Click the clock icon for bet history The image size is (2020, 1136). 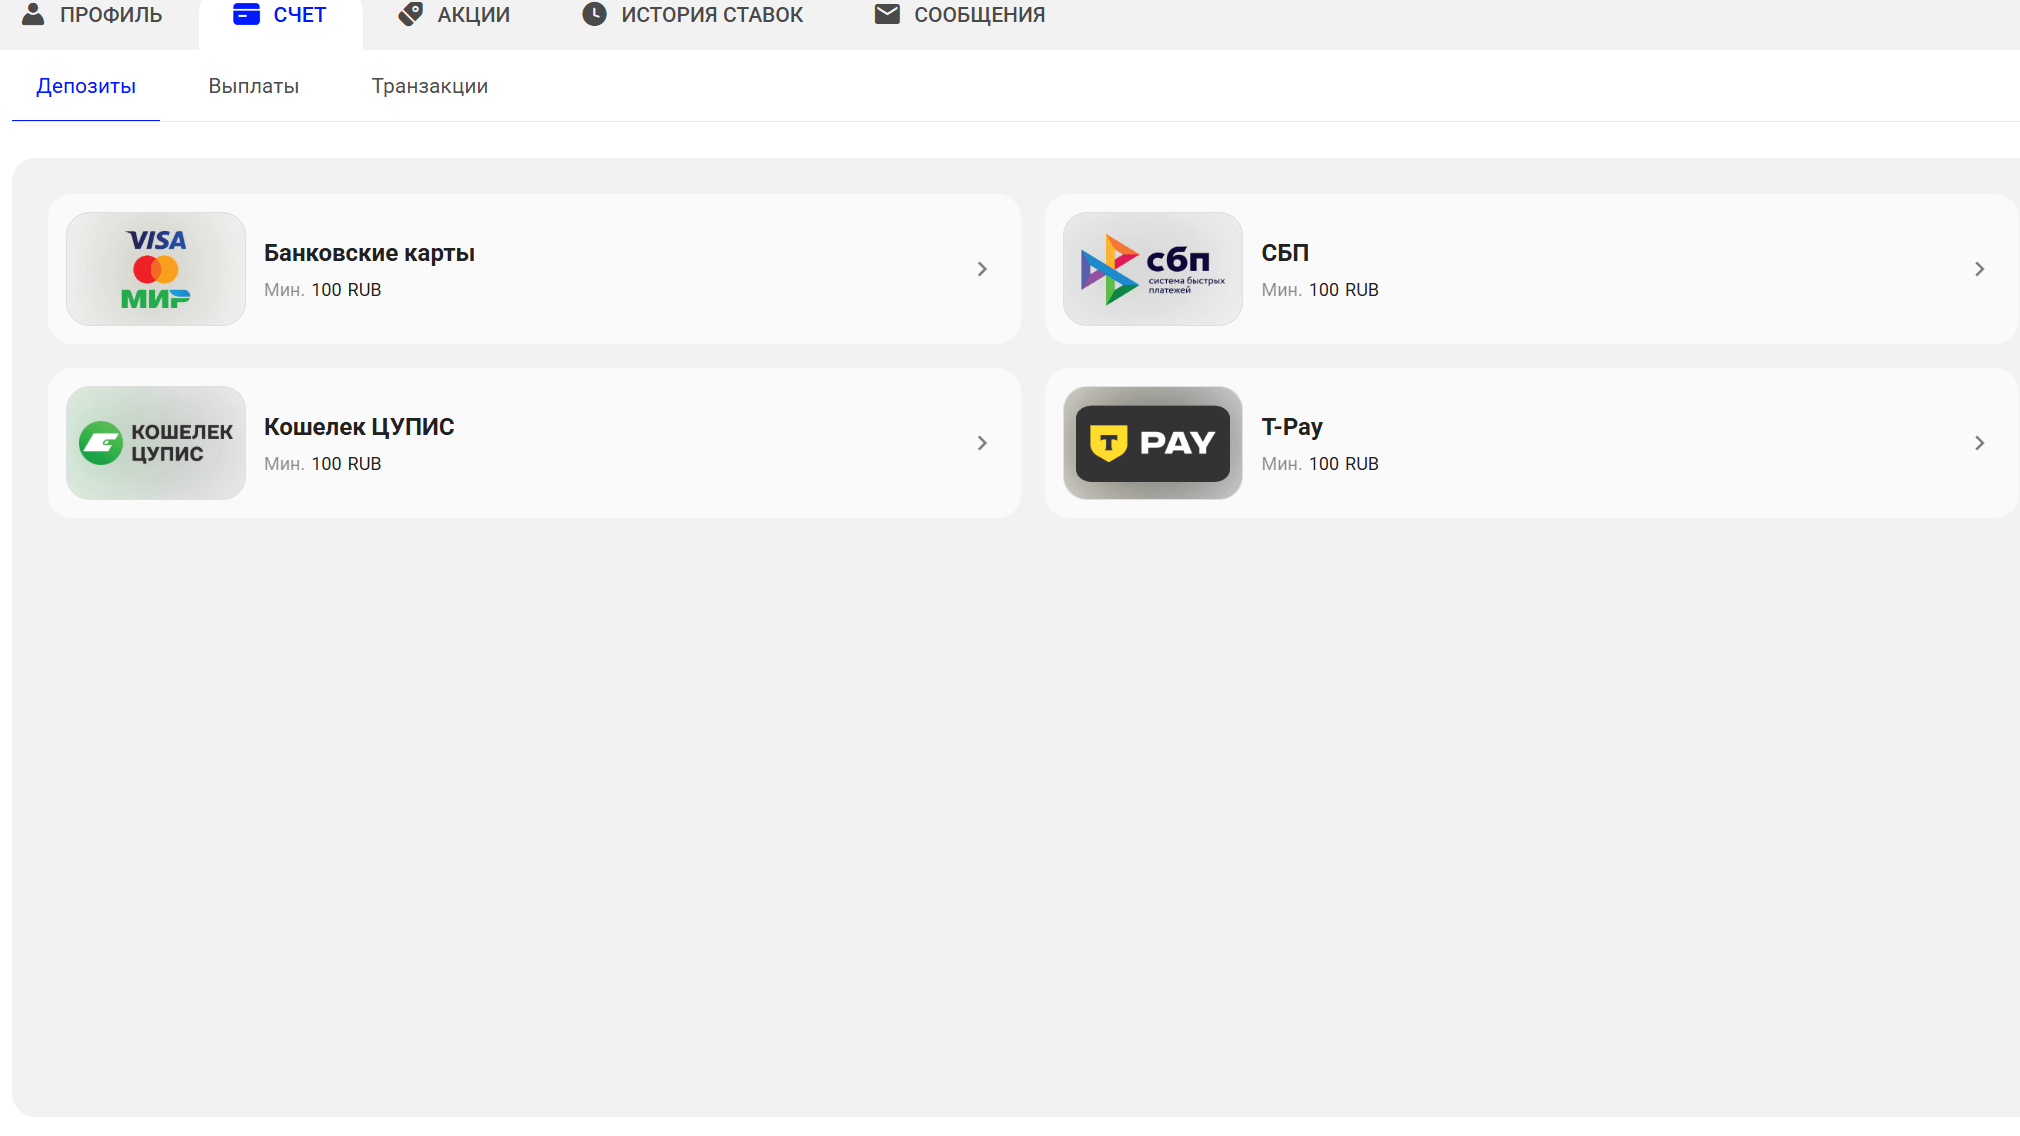click(x=594, y=14)
